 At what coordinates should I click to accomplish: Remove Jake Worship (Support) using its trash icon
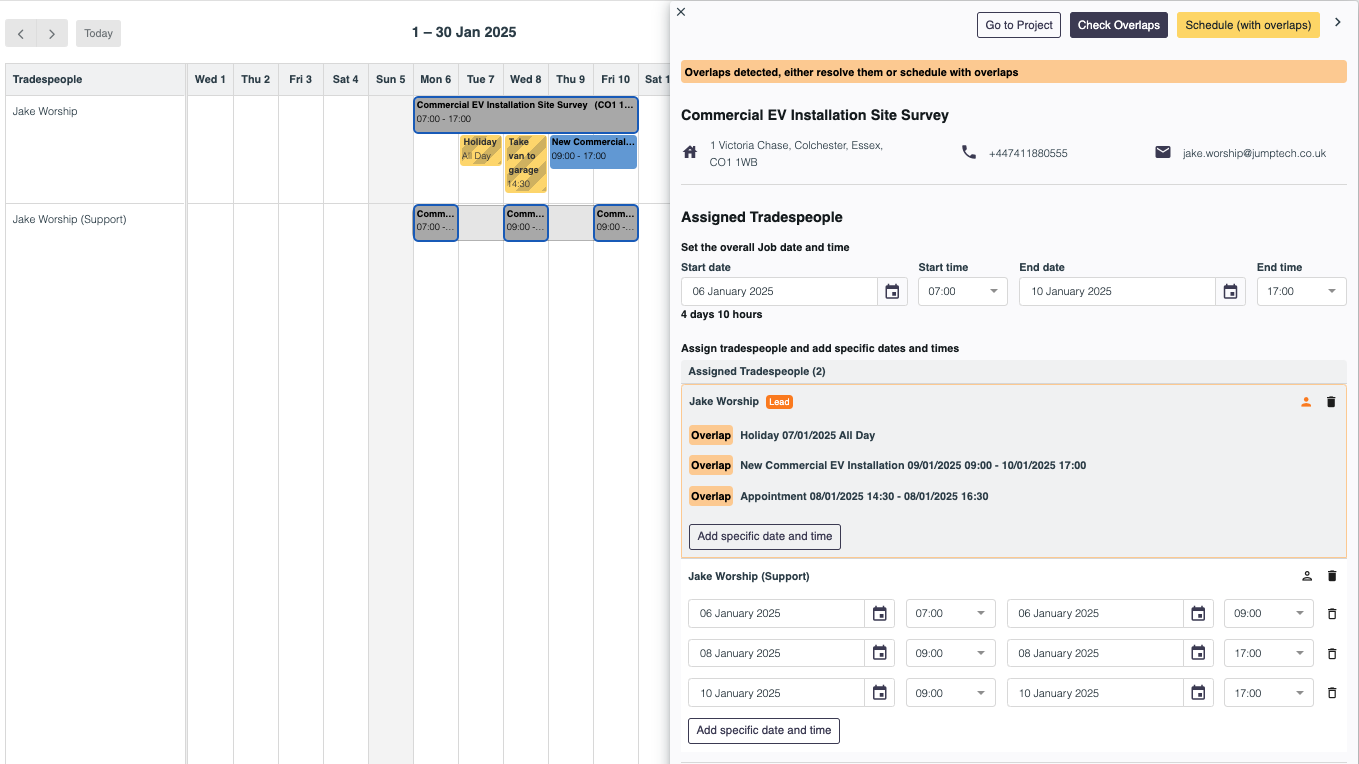(x=1331, y=575)
